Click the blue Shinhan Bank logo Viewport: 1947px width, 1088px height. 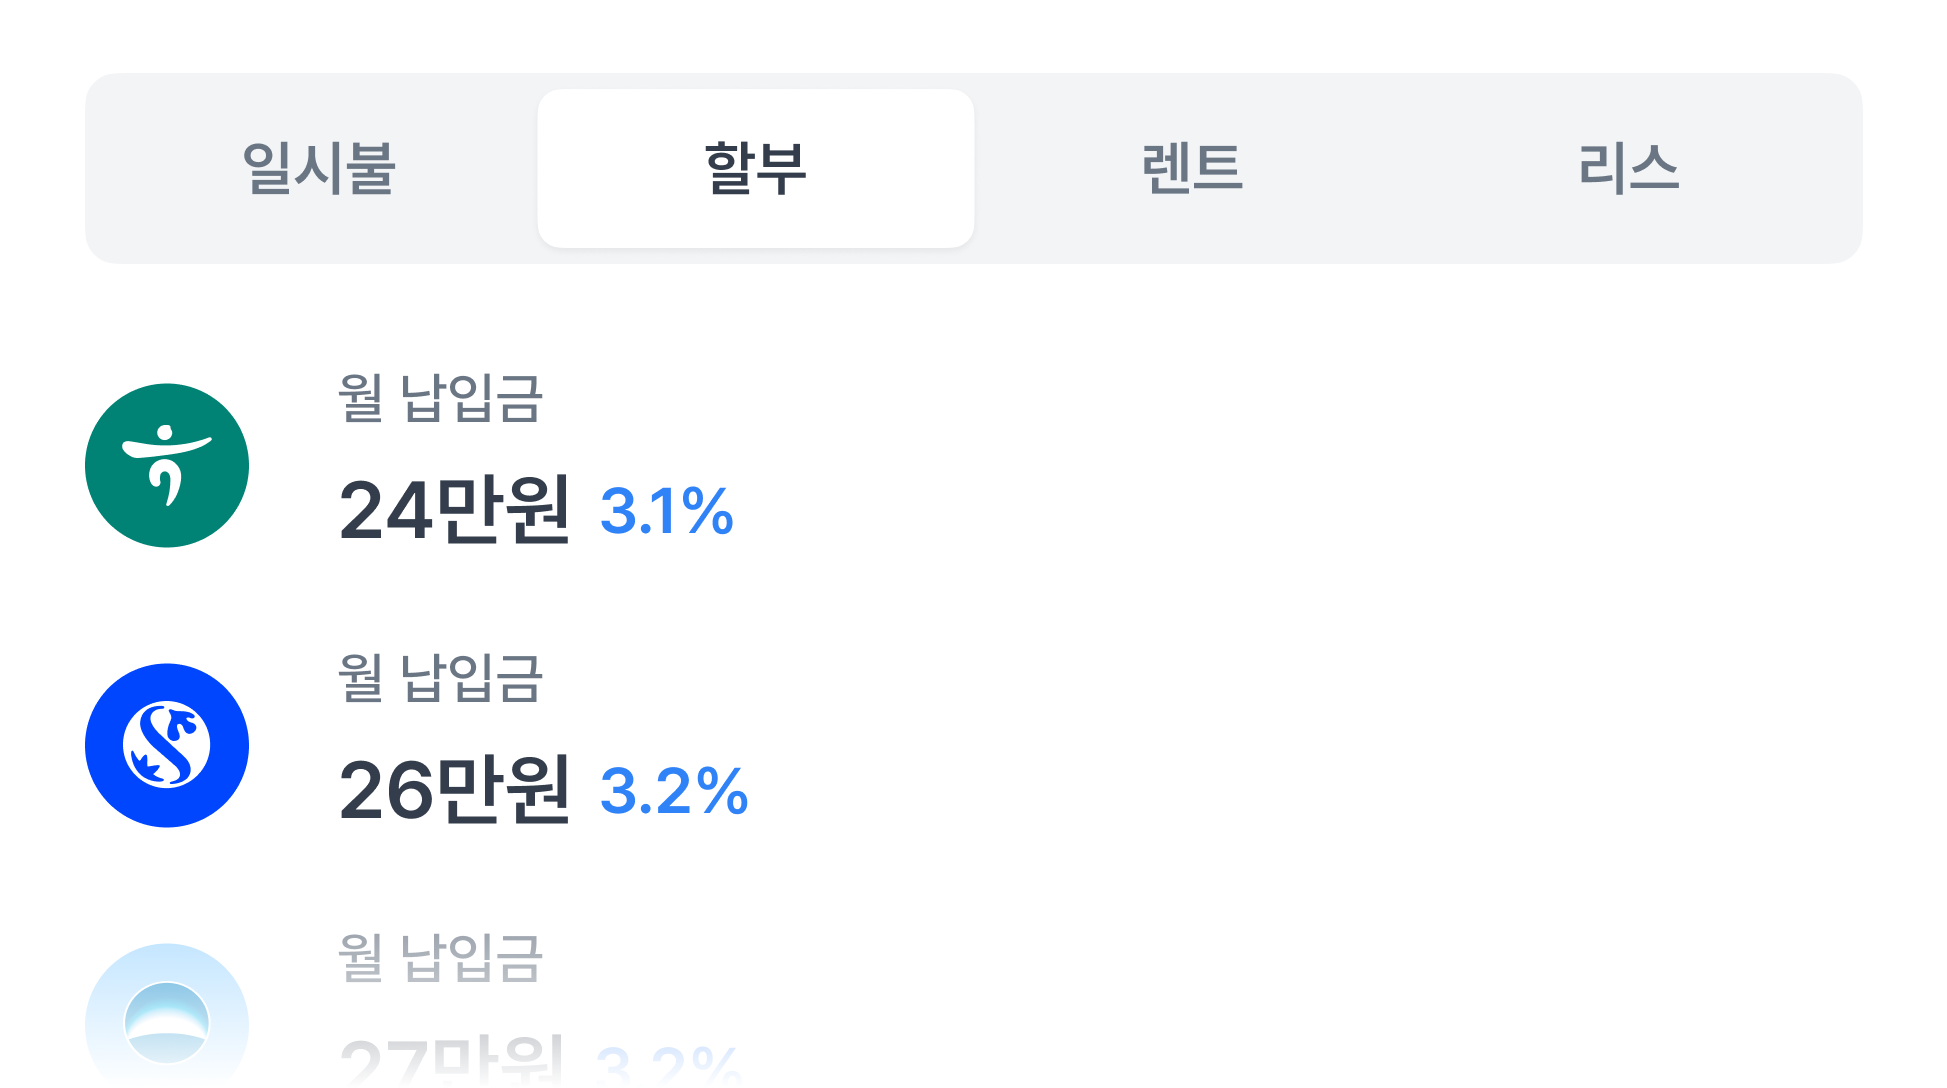(x=167, y=746)
